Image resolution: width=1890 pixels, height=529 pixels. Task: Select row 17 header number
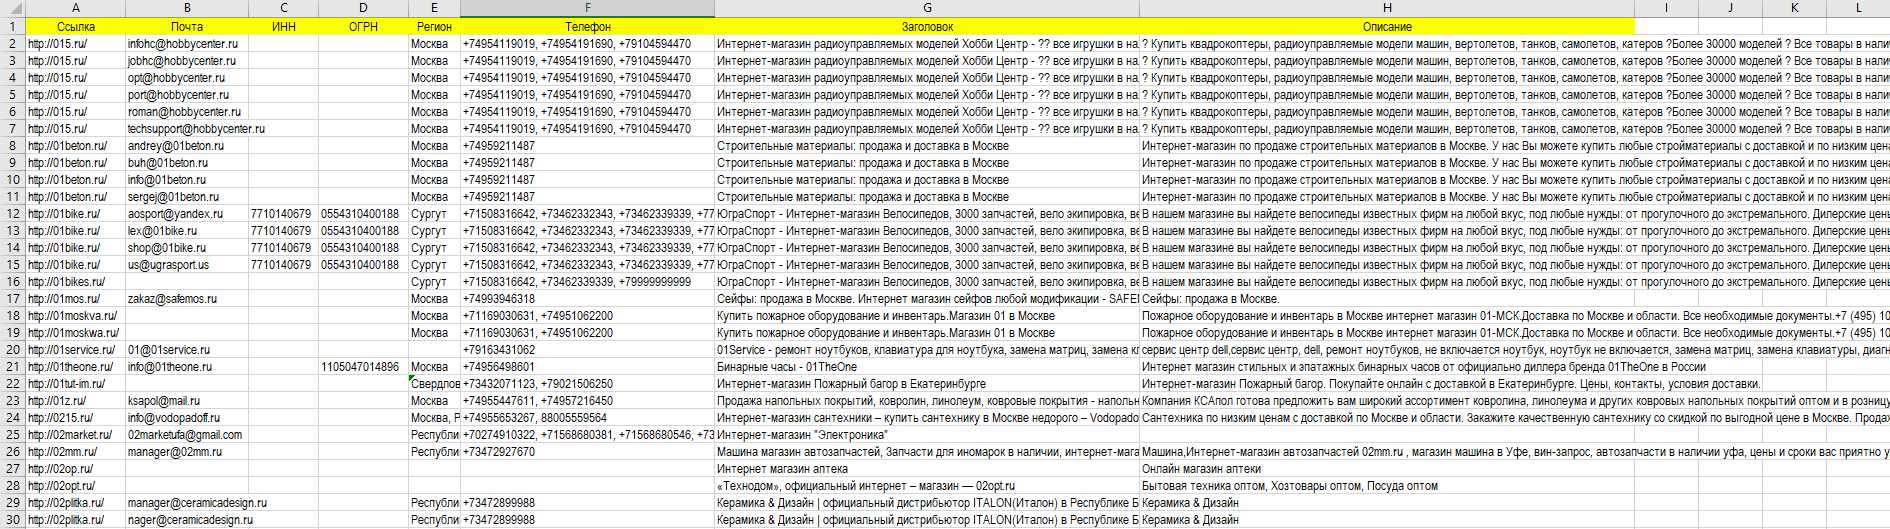click(x=12, y=298)
